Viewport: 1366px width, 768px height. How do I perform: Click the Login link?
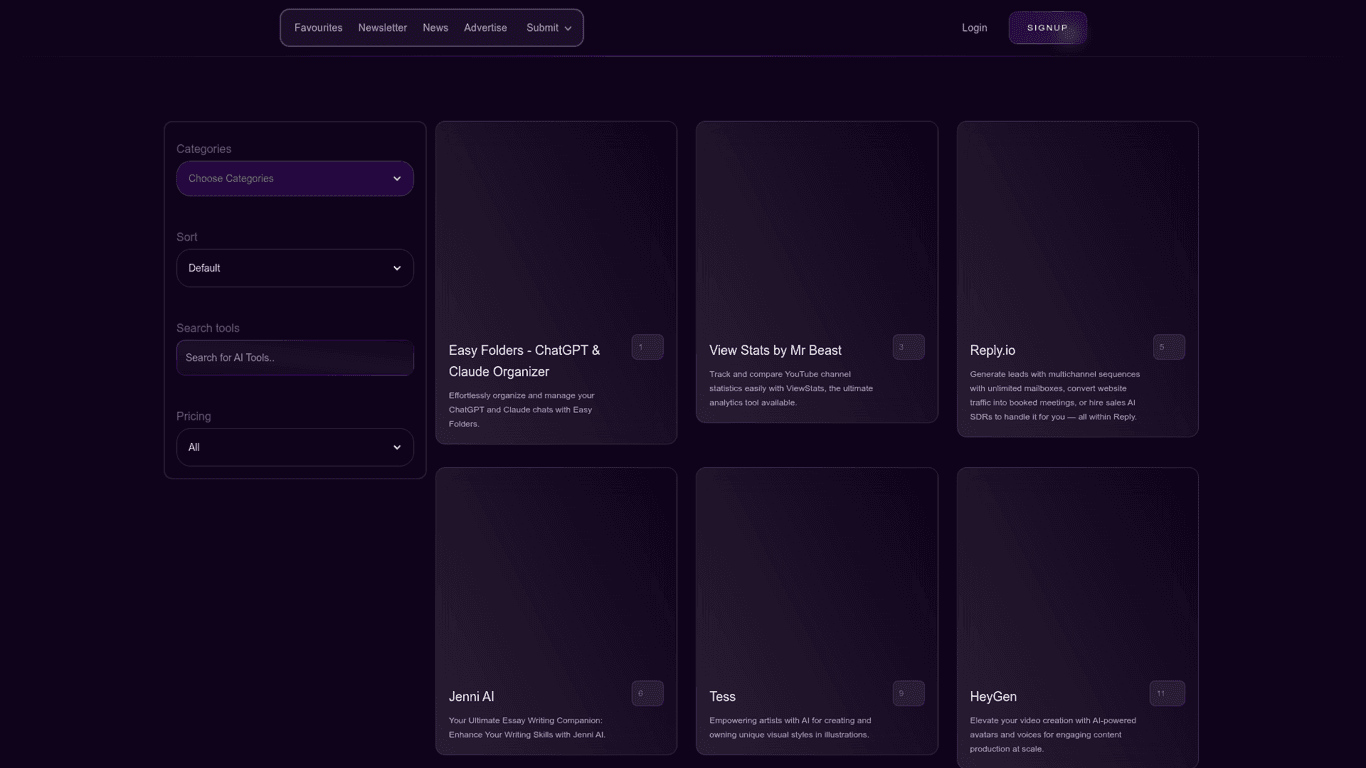[x=974, y=28]
